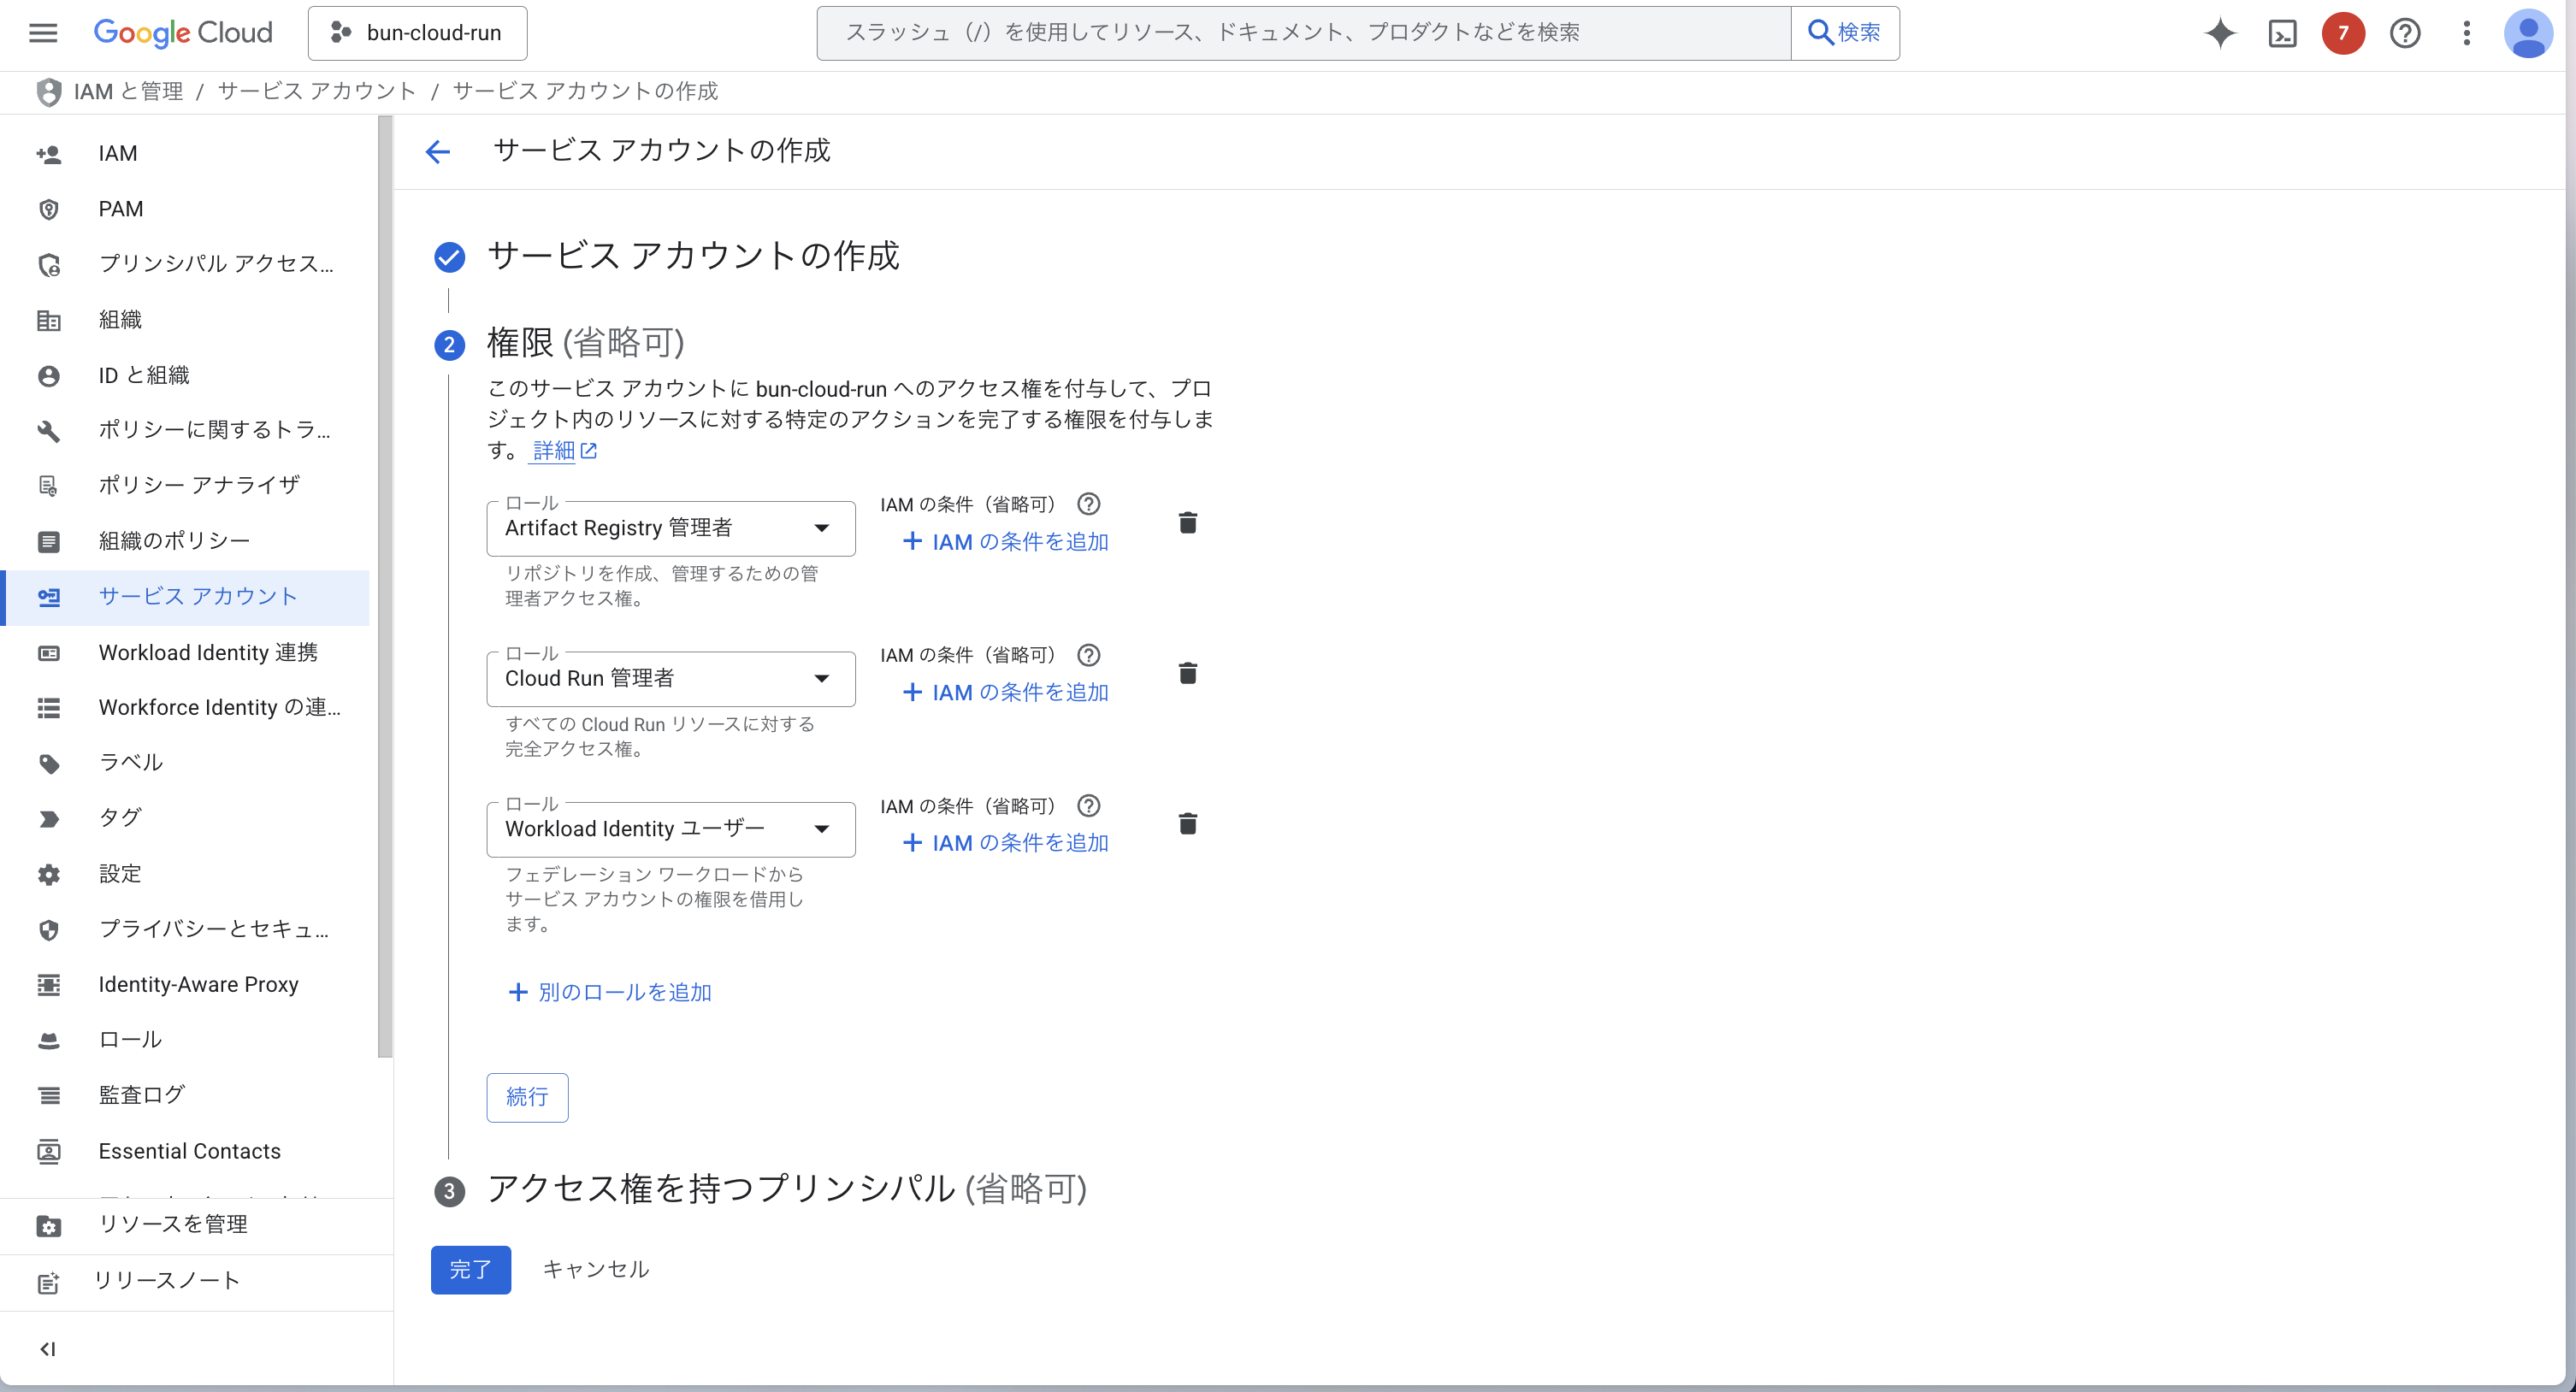Delete the Artifact Registry 管理者 role row
The width and height of the screenshot is (2576, 1392).
(1187, 523)
